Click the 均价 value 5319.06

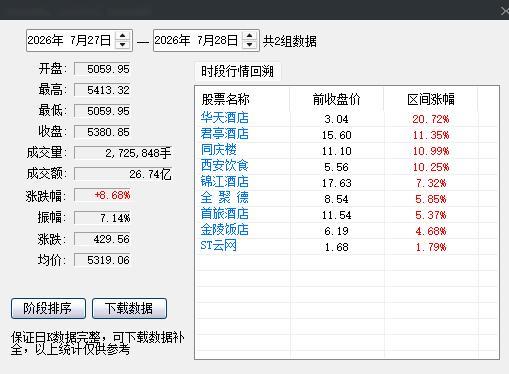[102, 260]
